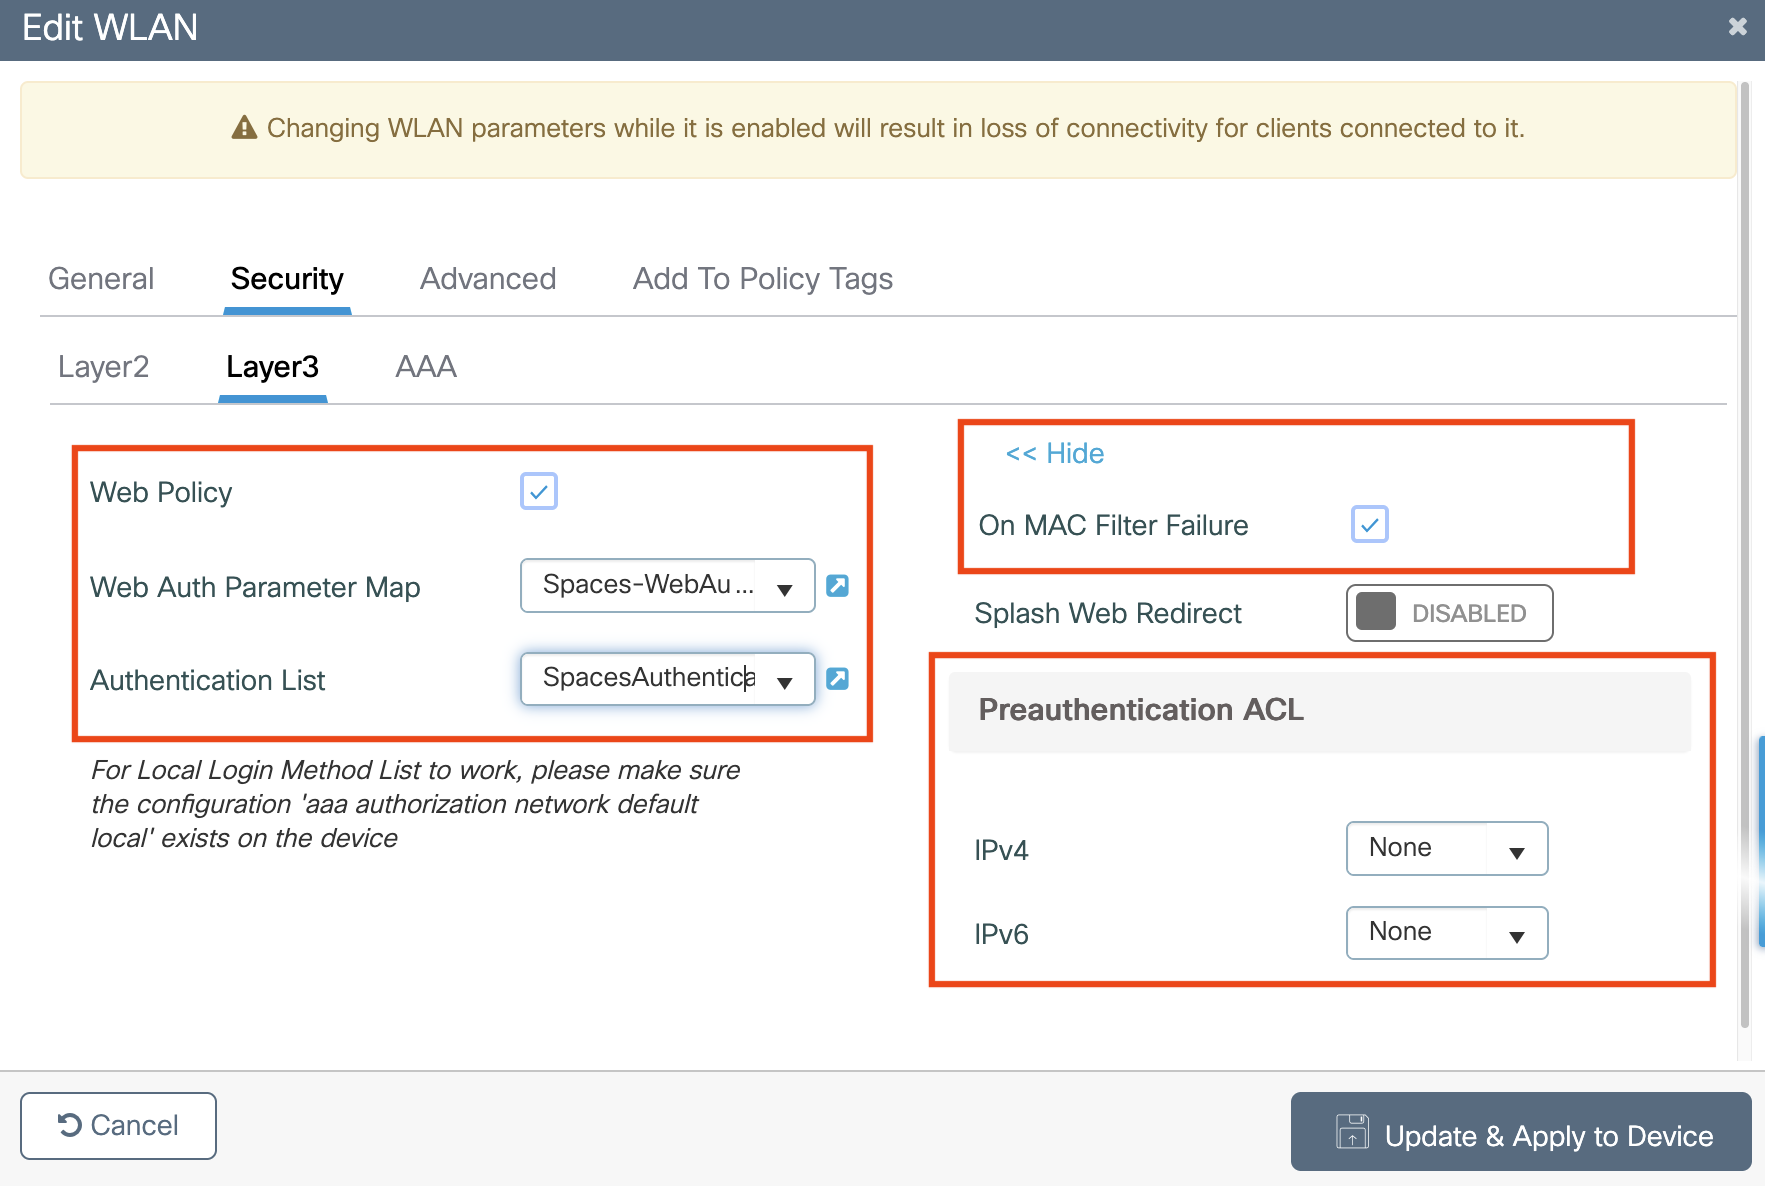
Task: Expand the IPv4 Preauthentication ACL dropdown
Action: (1515, 851)
